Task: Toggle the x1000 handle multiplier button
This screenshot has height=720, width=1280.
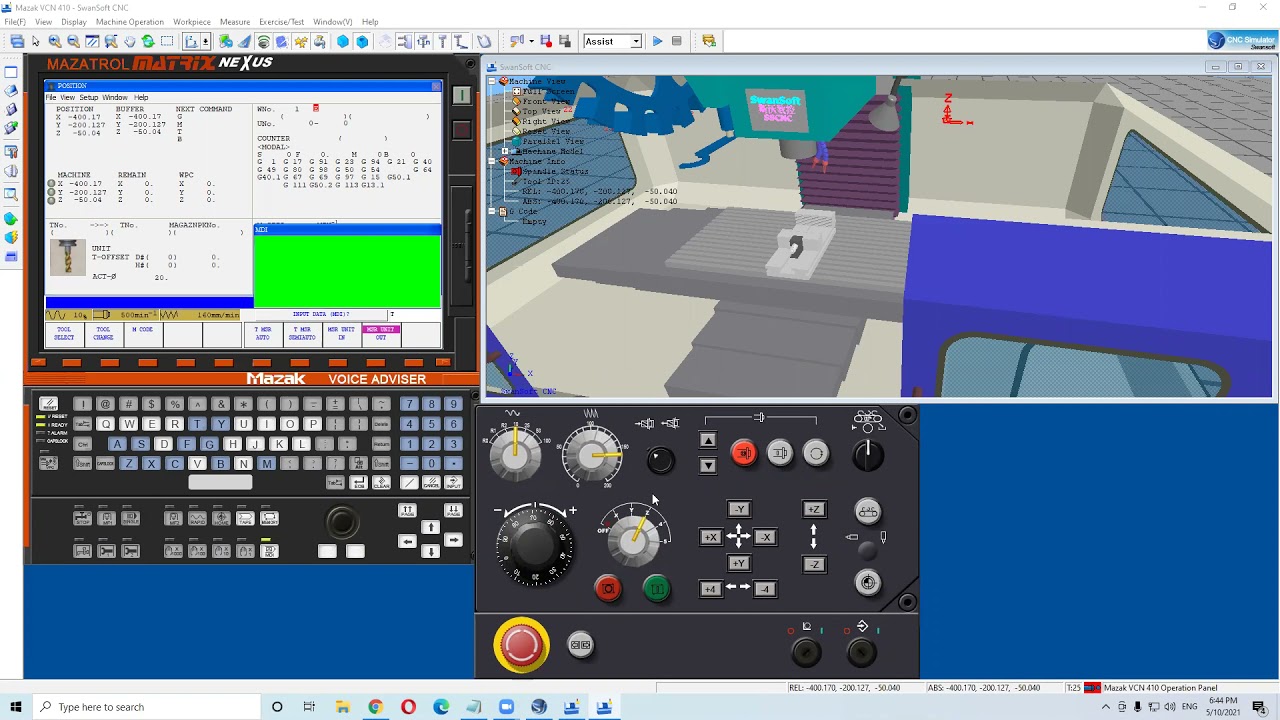Action: (x=173, y=551)
